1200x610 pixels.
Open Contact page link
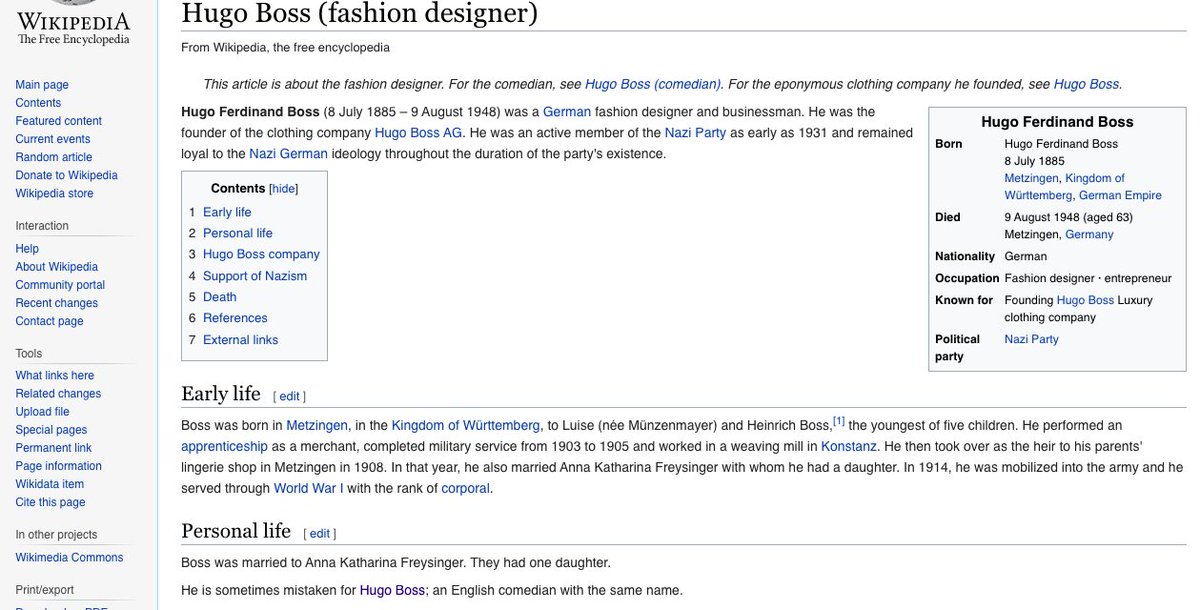tap(49, 321)
